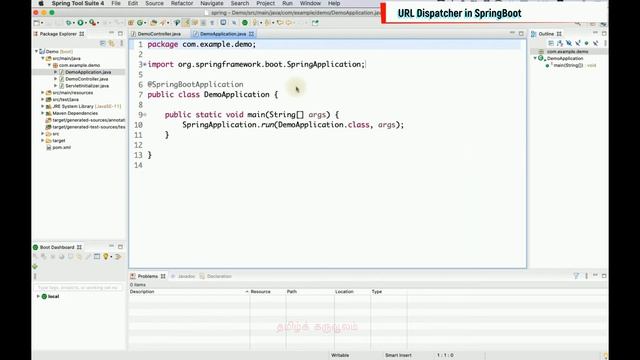Open the Window menu

(310, 3)
